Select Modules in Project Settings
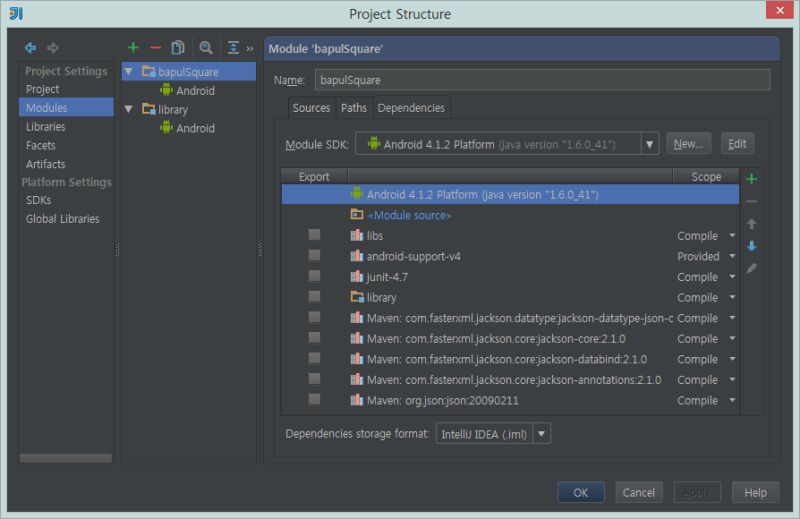 (x=66, y=107)
